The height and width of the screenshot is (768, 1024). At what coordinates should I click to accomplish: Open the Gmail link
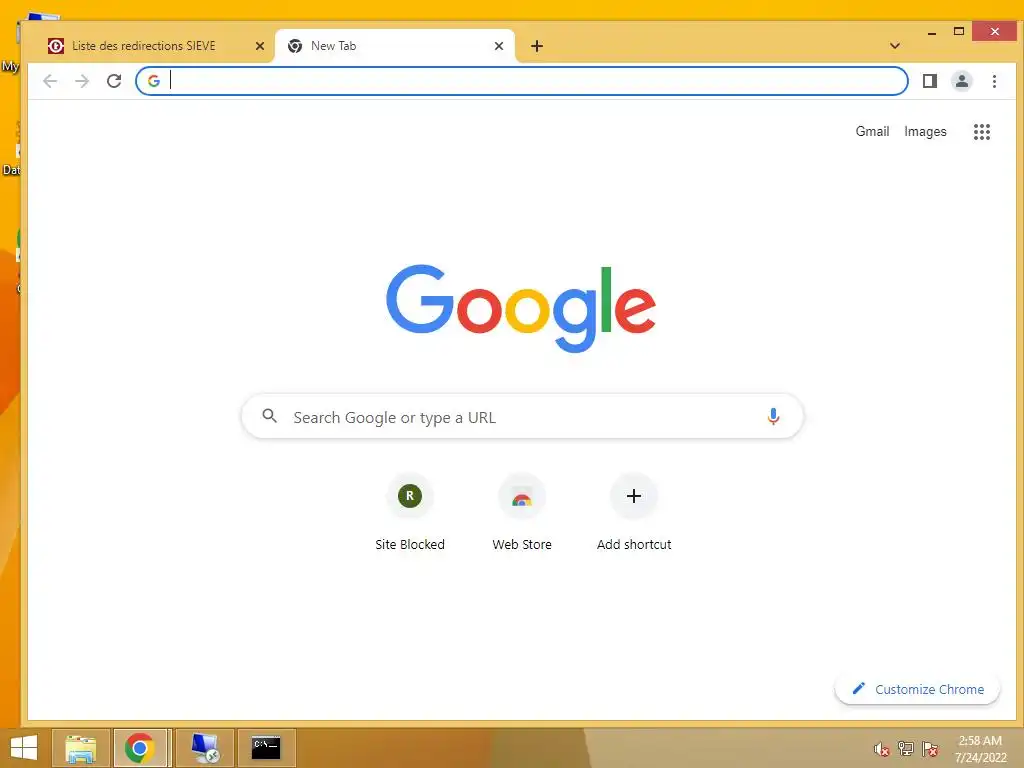click(872, 131)
